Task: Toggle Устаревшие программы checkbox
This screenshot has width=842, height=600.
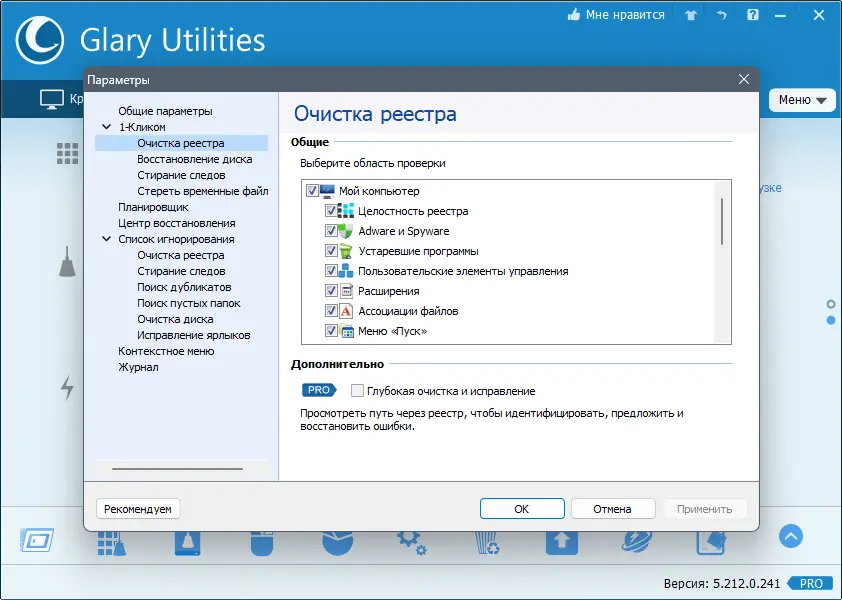Action: pyautogui.click(x=331, y=251)
